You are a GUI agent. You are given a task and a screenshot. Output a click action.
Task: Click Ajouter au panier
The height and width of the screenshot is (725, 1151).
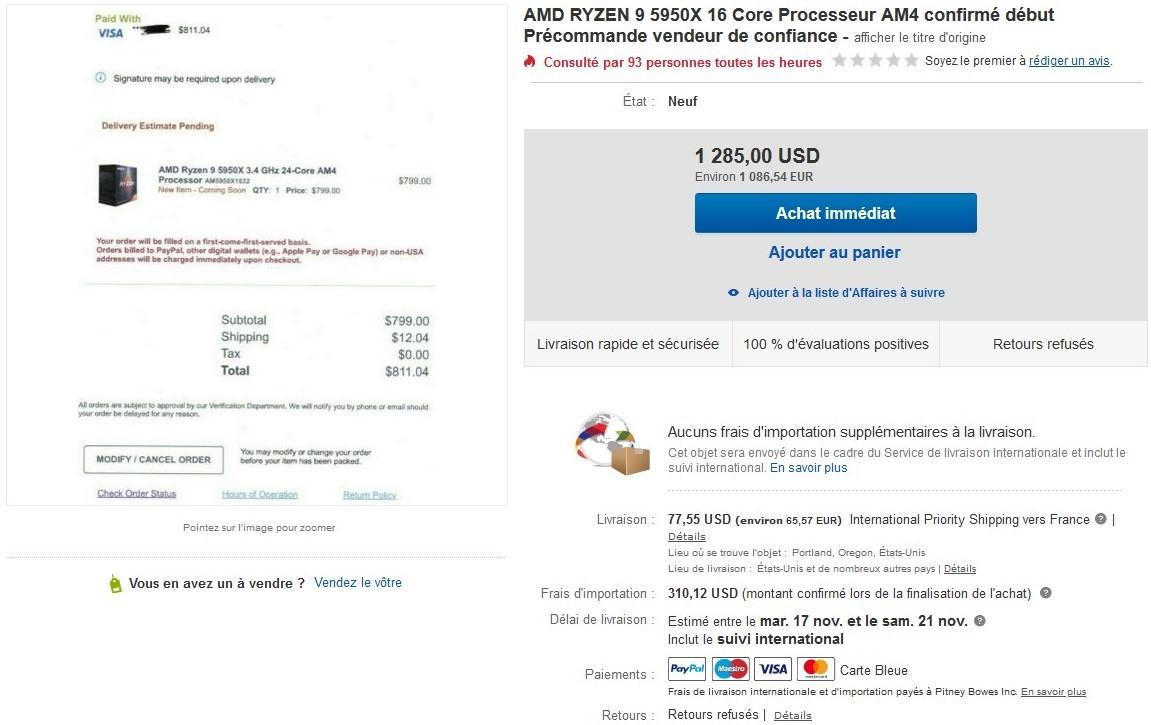coord(835,253)
